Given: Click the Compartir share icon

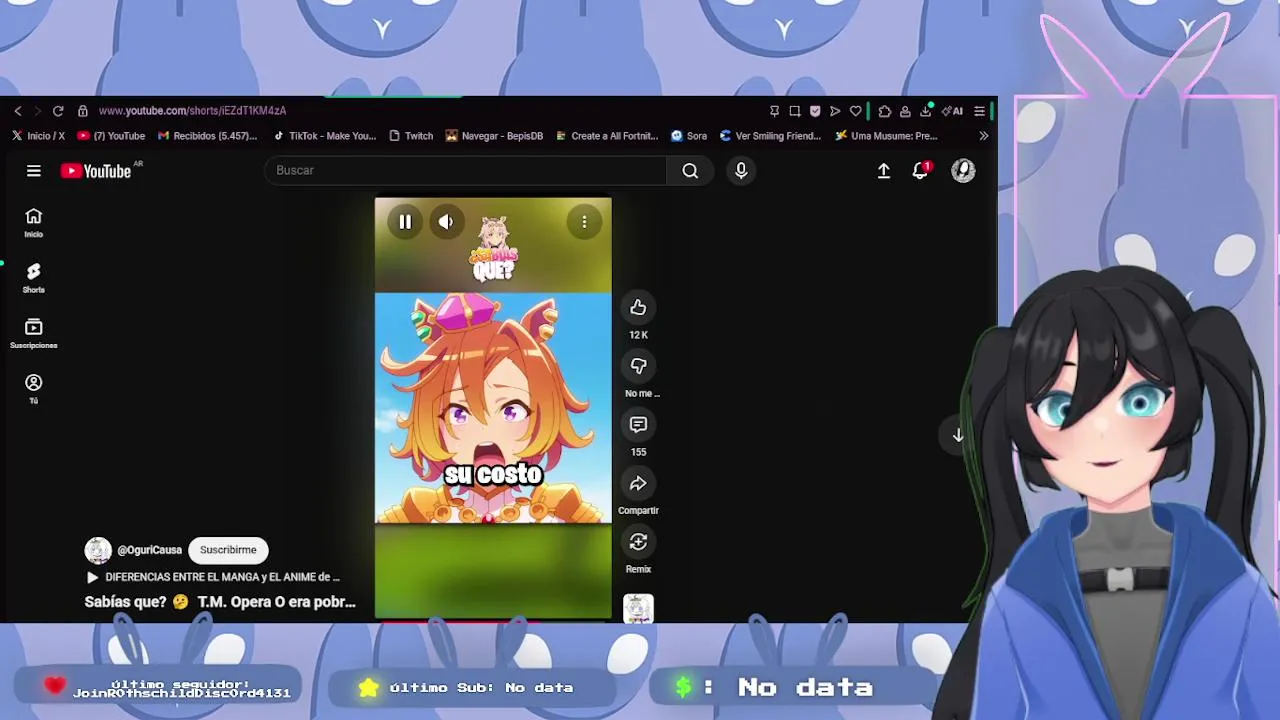Looking at the screenshot, I should [x=638, y=484].
